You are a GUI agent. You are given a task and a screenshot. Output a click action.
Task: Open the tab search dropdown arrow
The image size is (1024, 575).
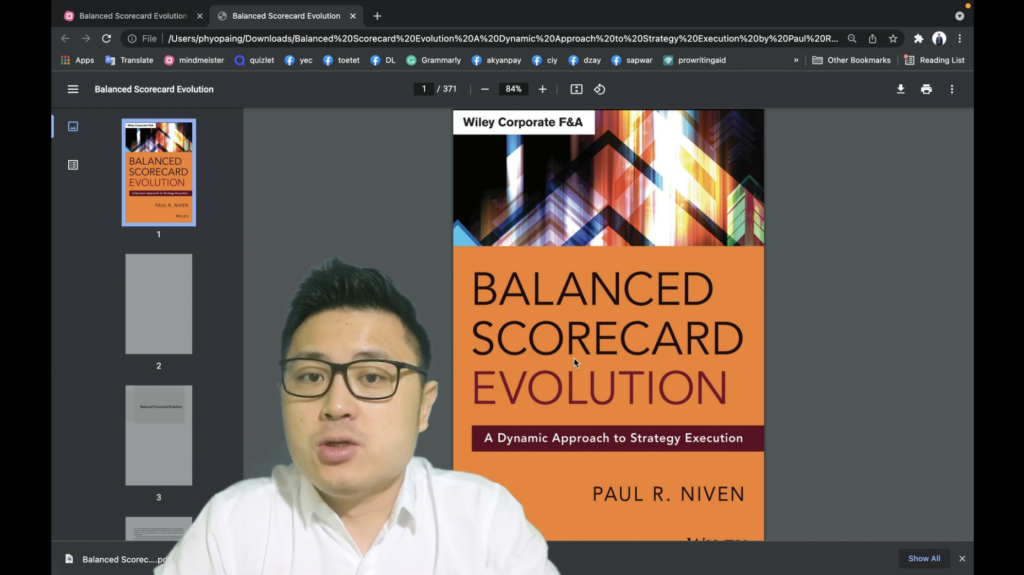pos(959,16)
